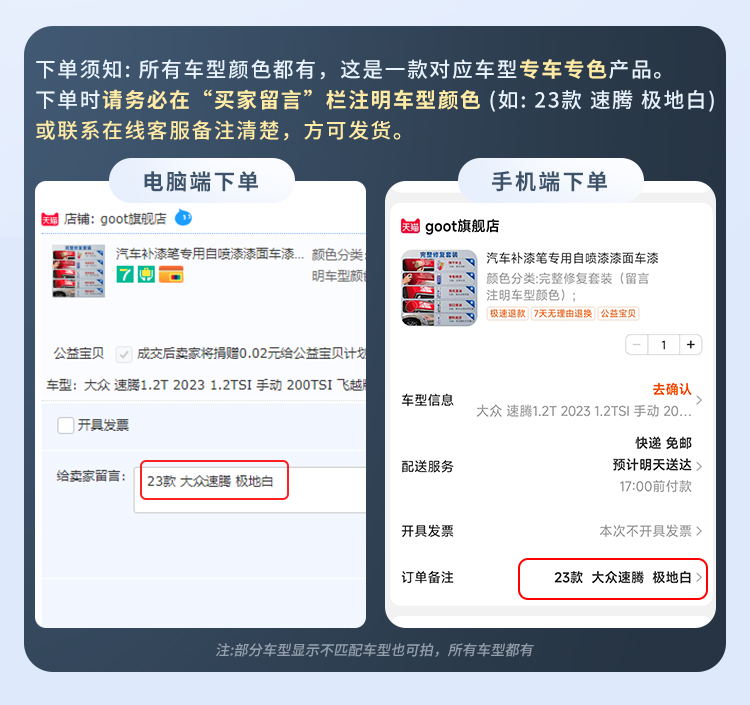
Task: Click the Tmall logo beside goot旗舰店 on mobile
Action: [x=410, y=226]
